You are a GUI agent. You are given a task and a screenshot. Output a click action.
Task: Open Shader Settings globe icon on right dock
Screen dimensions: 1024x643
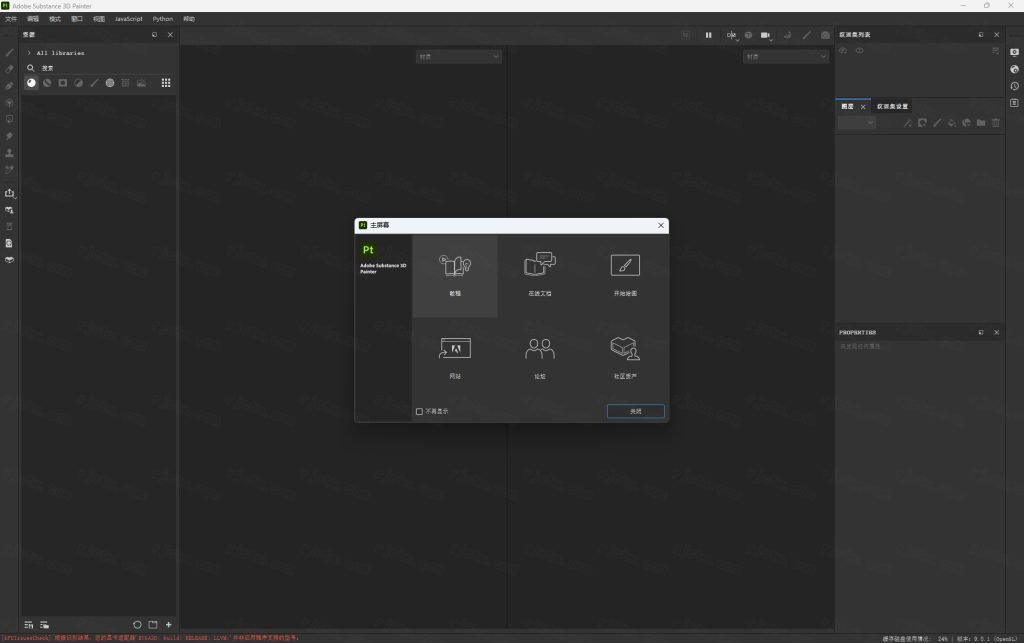[x=1014, y=69]
